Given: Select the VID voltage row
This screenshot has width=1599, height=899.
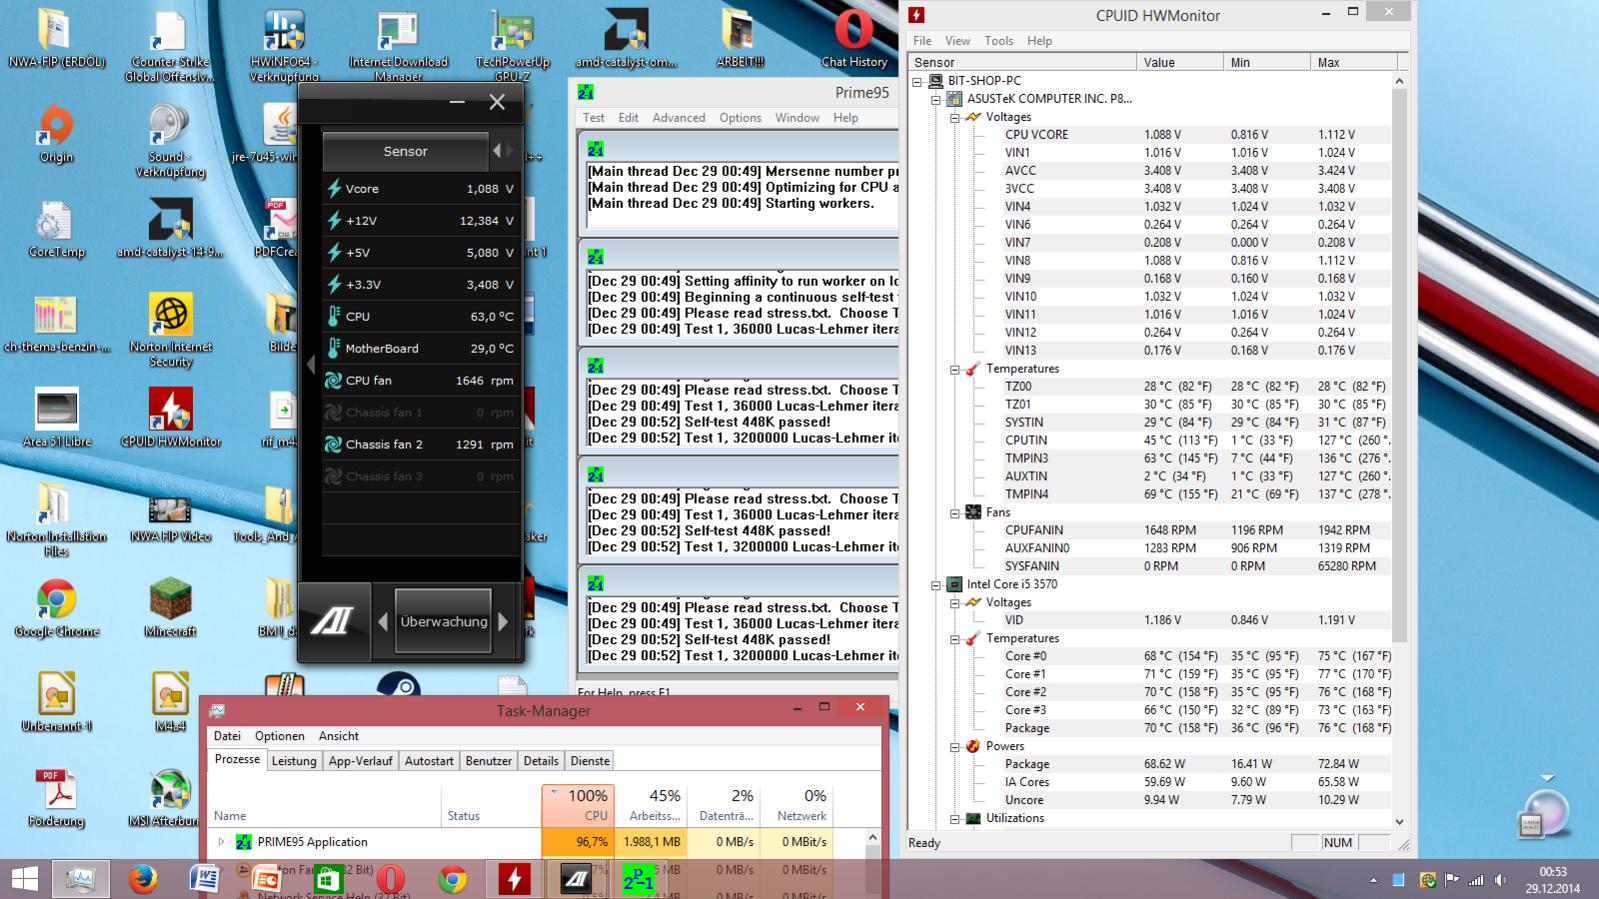Looking at the screenshot, I should click(x=1197, y=621).
